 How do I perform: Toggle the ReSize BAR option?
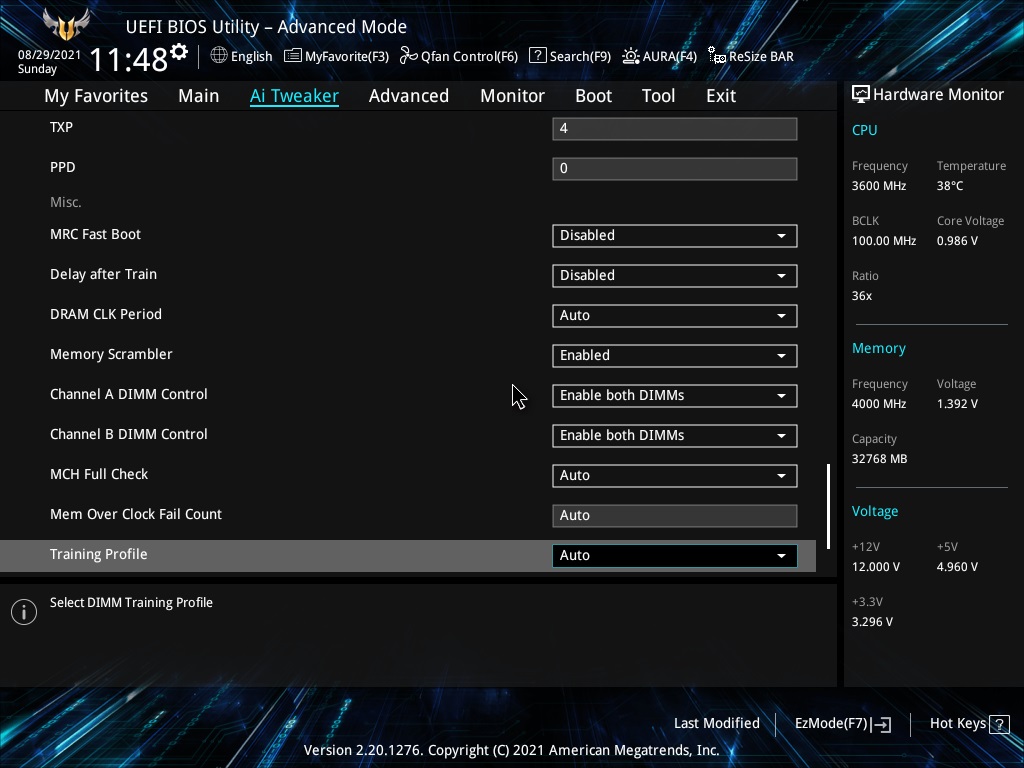(751, 56)
